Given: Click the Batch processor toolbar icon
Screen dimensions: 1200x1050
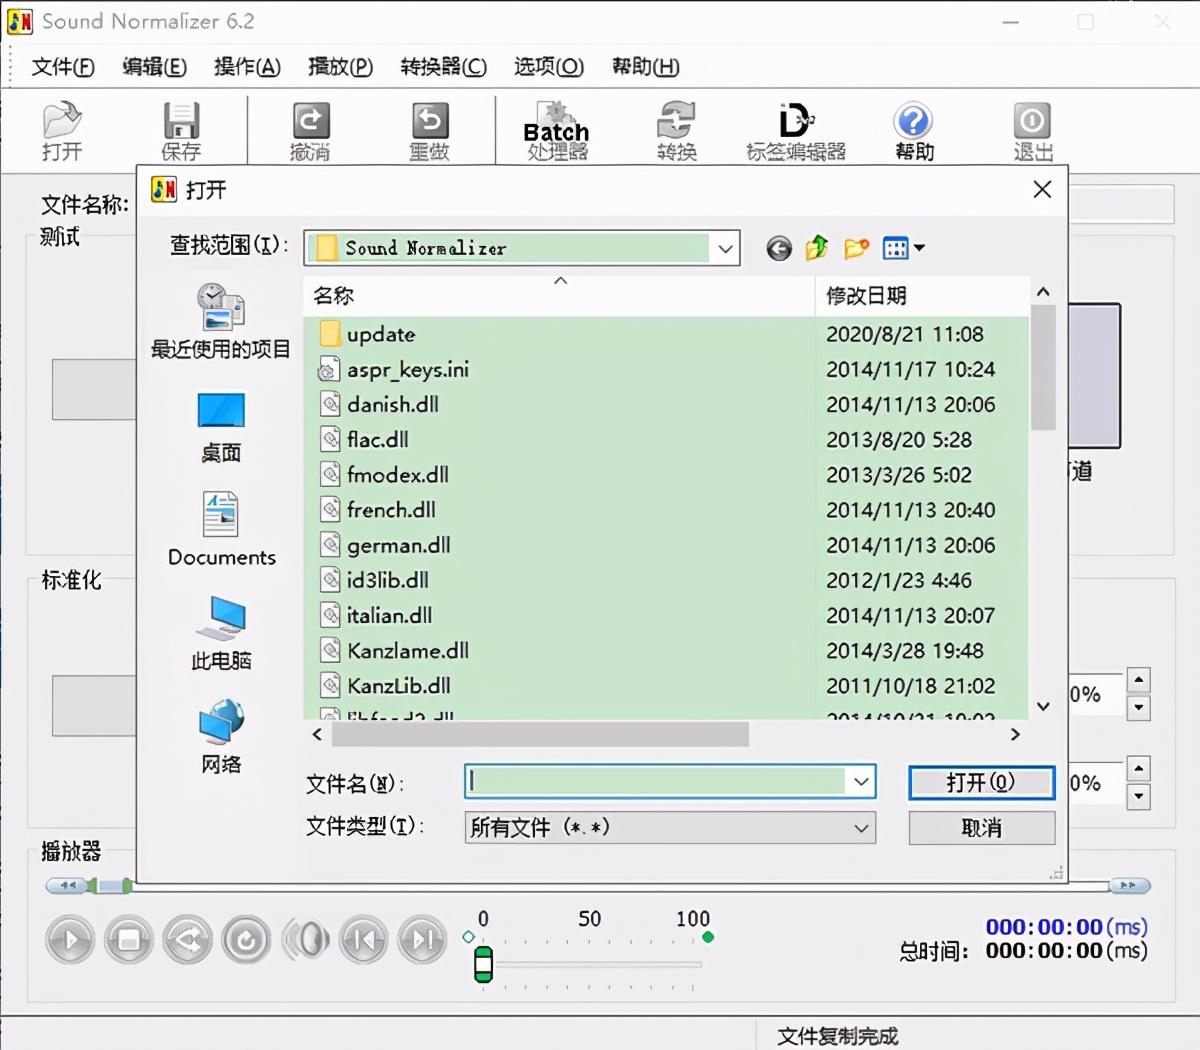Looking at the screenshot, I should click(x=556, y=131).
